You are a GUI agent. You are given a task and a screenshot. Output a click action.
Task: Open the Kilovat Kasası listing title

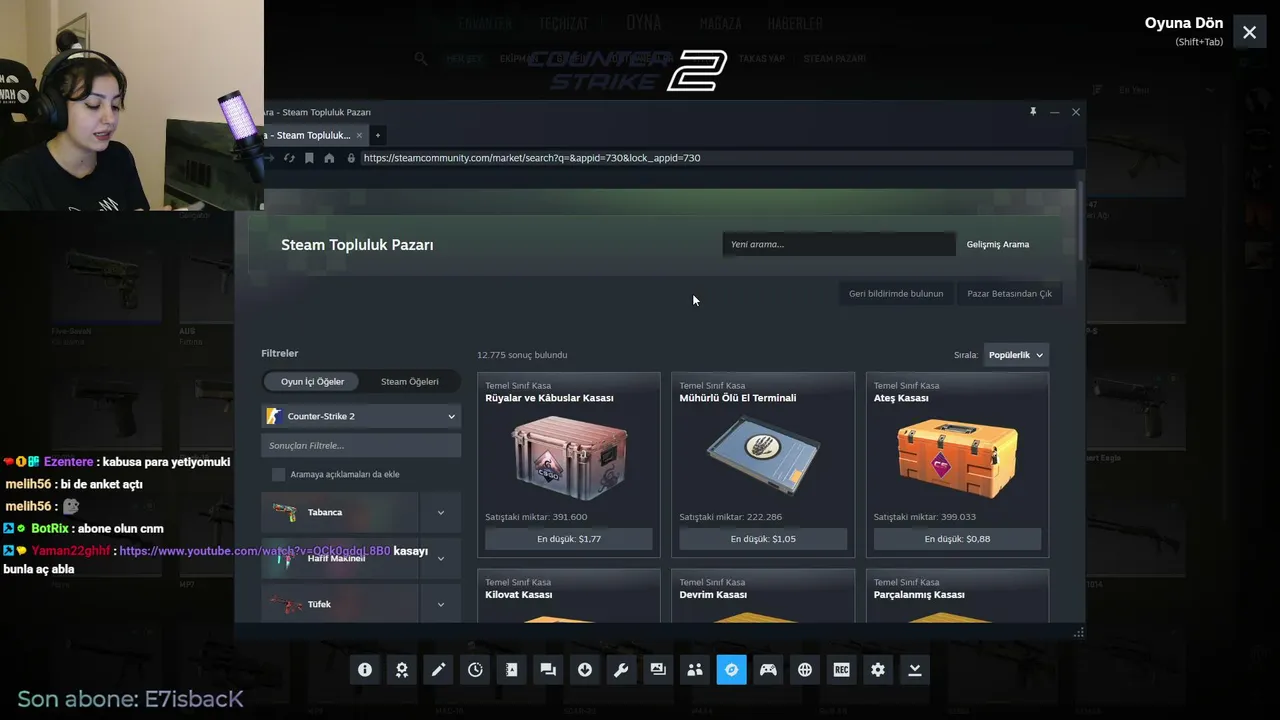519,595
